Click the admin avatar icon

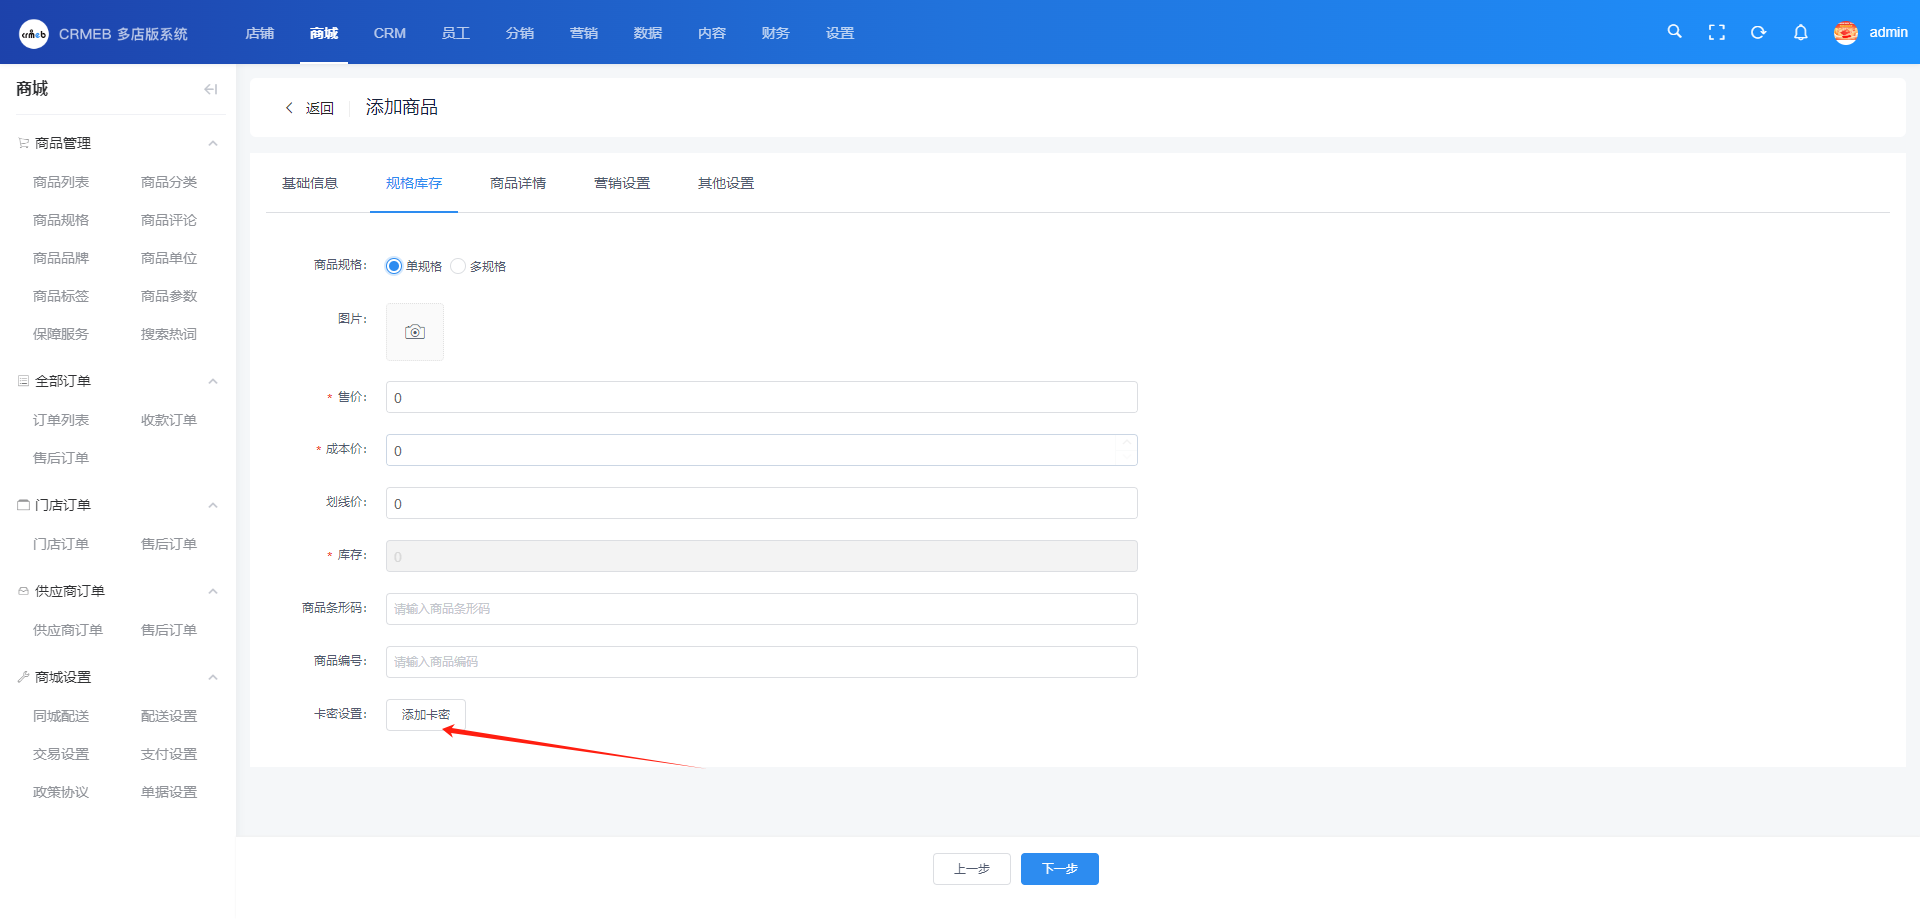(x=1846, y=33)
